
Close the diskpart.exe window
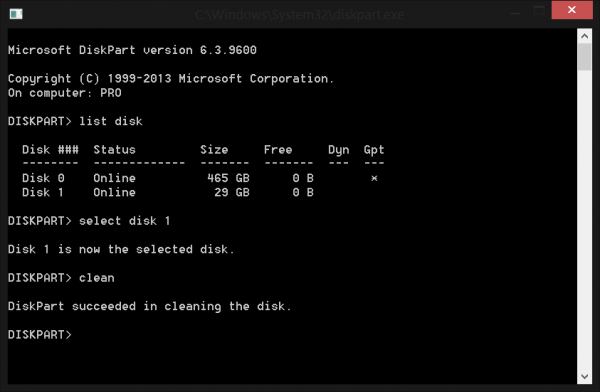(572, 10)
